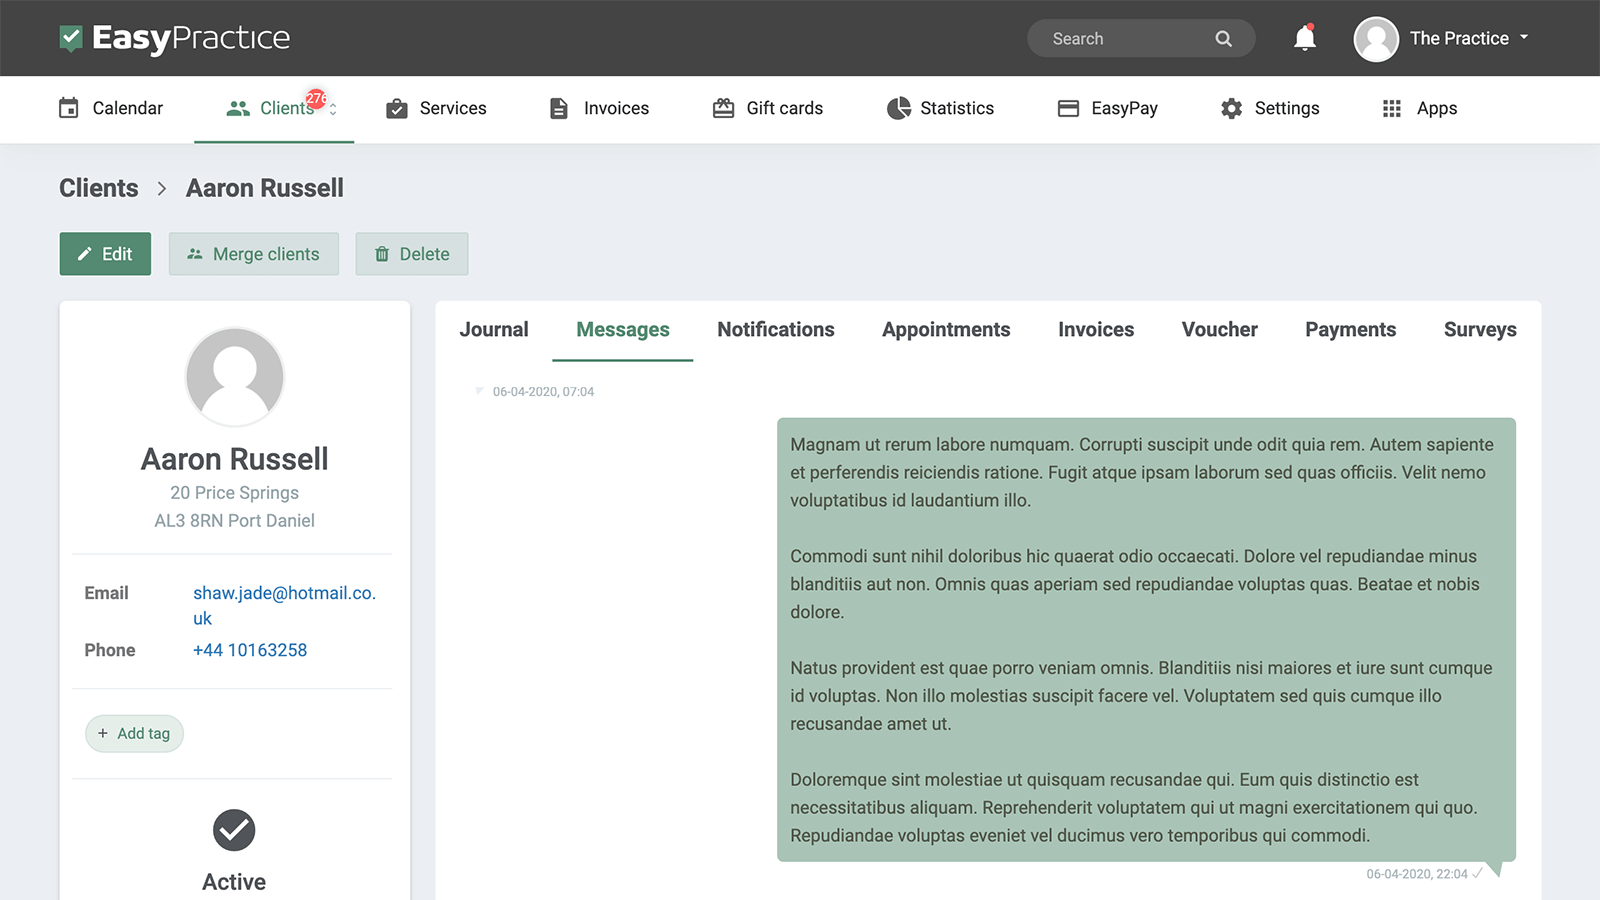Click the EasyPay card icon

(x=1067, y=108)
